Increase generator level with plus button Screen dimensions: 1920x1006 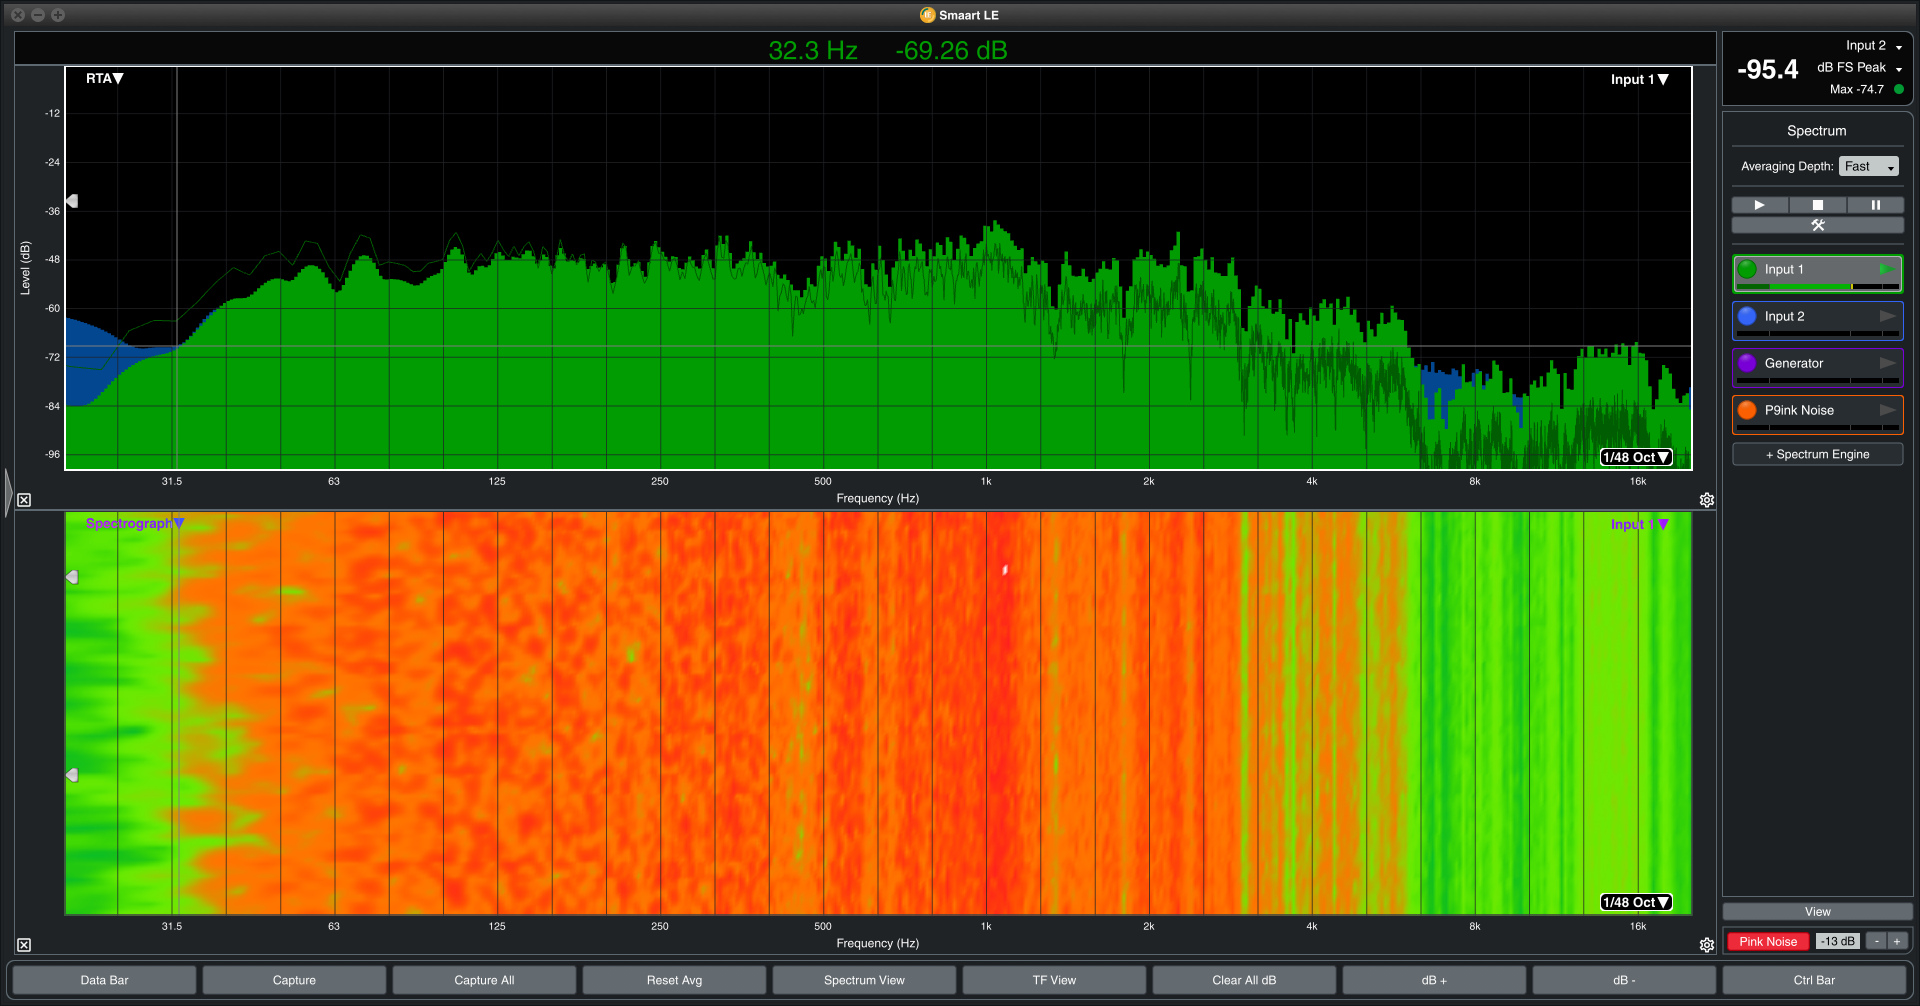tap(1897, 941)
